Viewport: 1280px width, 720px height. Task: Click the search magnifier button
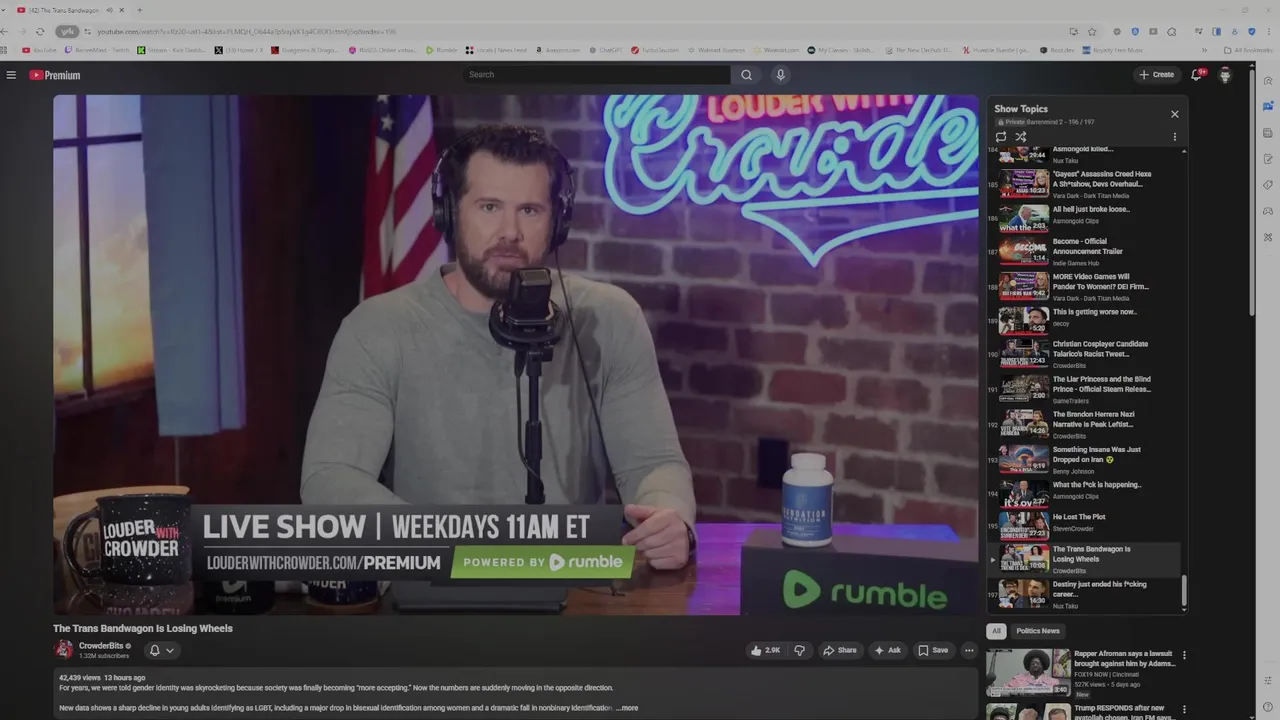746,75
